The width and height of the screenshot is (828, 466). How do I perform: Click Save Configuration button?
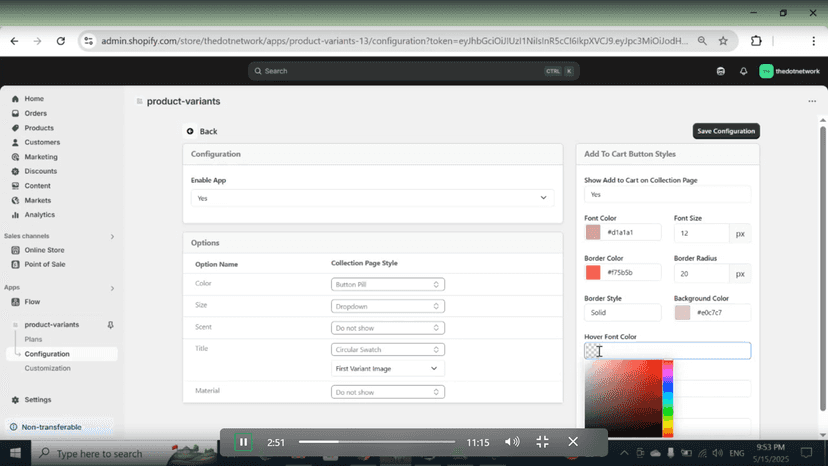click(x=726, y=131)
